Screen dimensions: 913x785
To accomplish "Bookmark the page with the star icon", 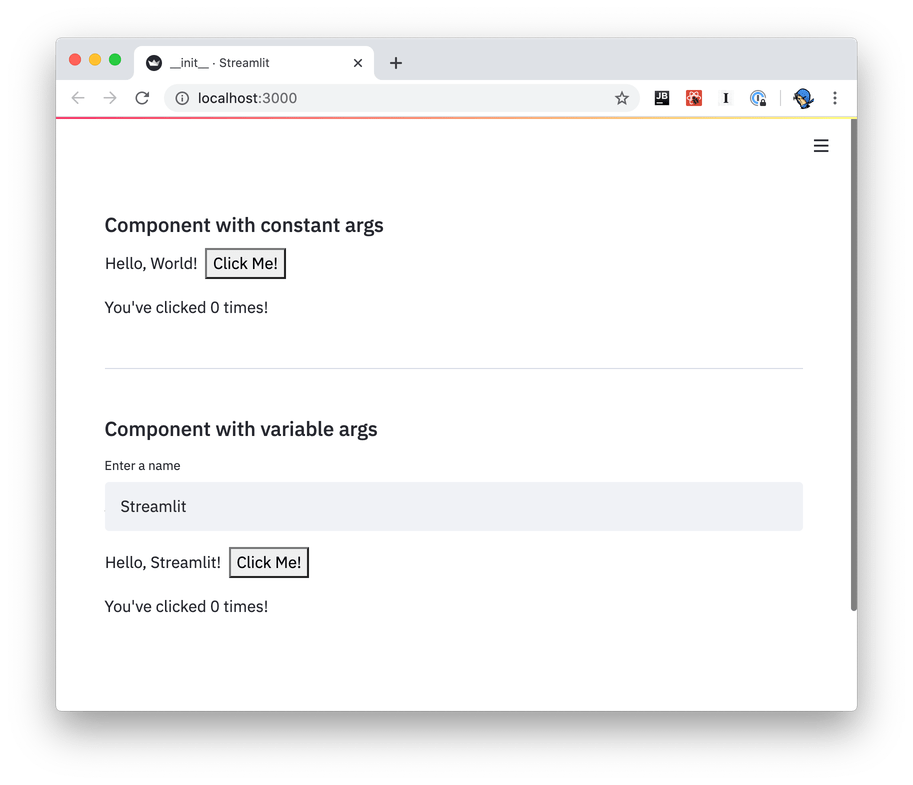I will tap(622, 98).
